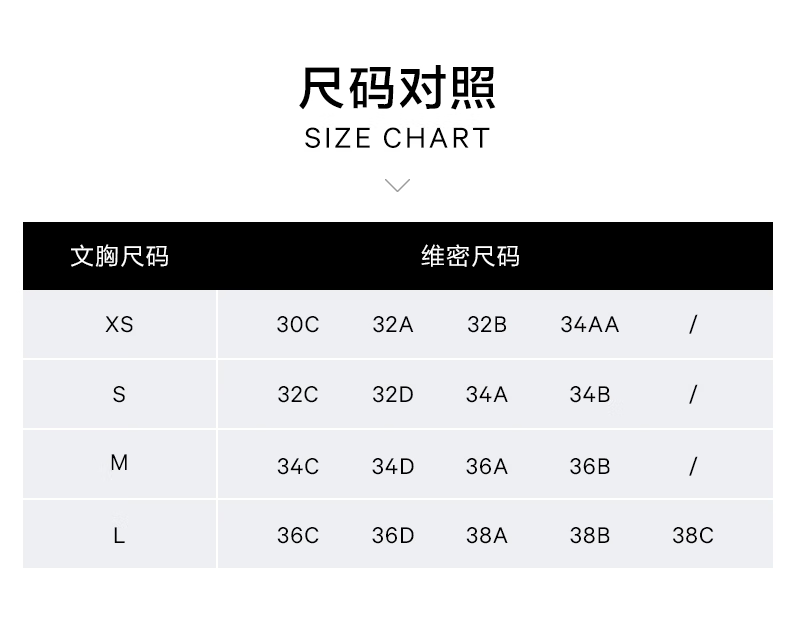The image size is (790, 620).
Task: Select the 维密尺码 column header
Action: [470, 256]
